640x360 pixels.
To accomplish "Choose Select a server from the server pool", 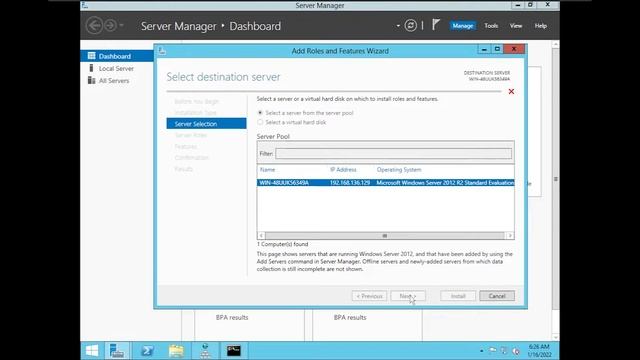I will tap(260, 113).
